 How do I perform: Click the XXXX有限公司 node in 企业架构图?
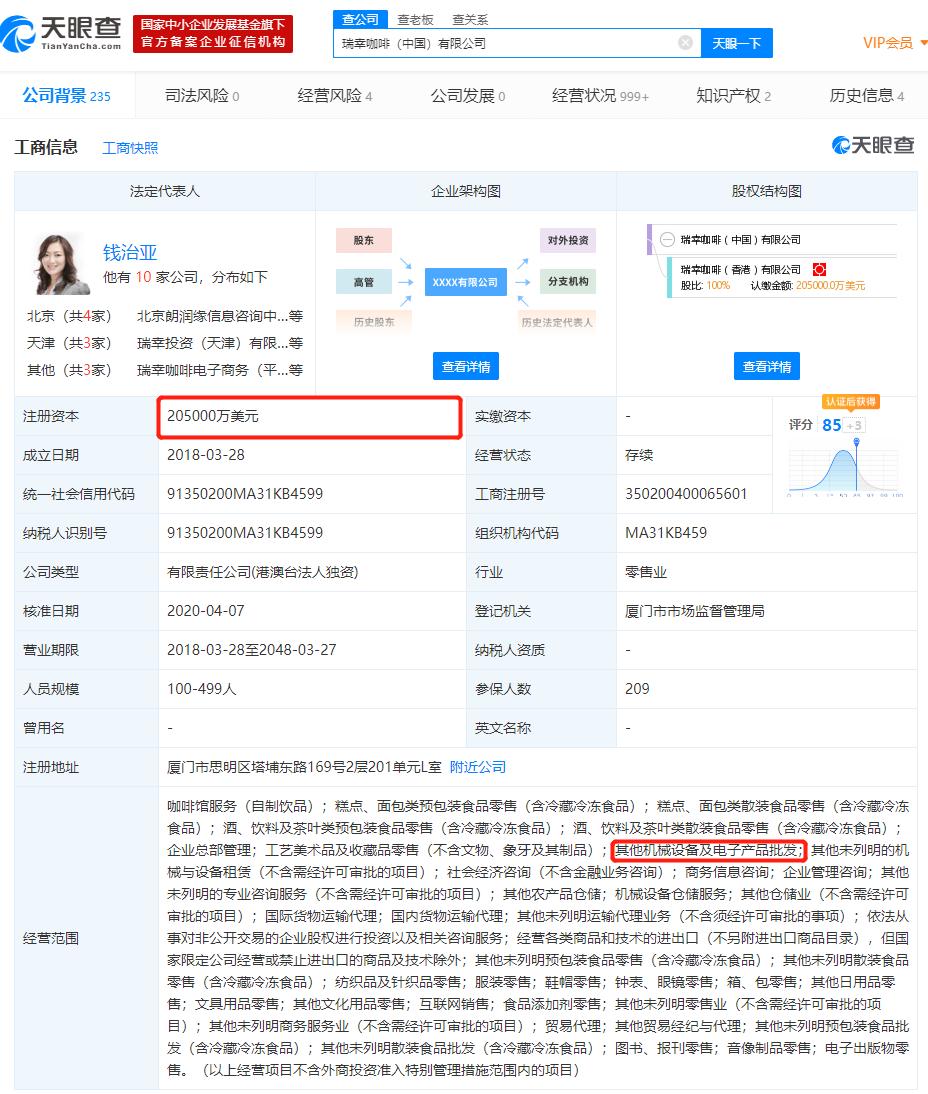[x=465, y=282]
